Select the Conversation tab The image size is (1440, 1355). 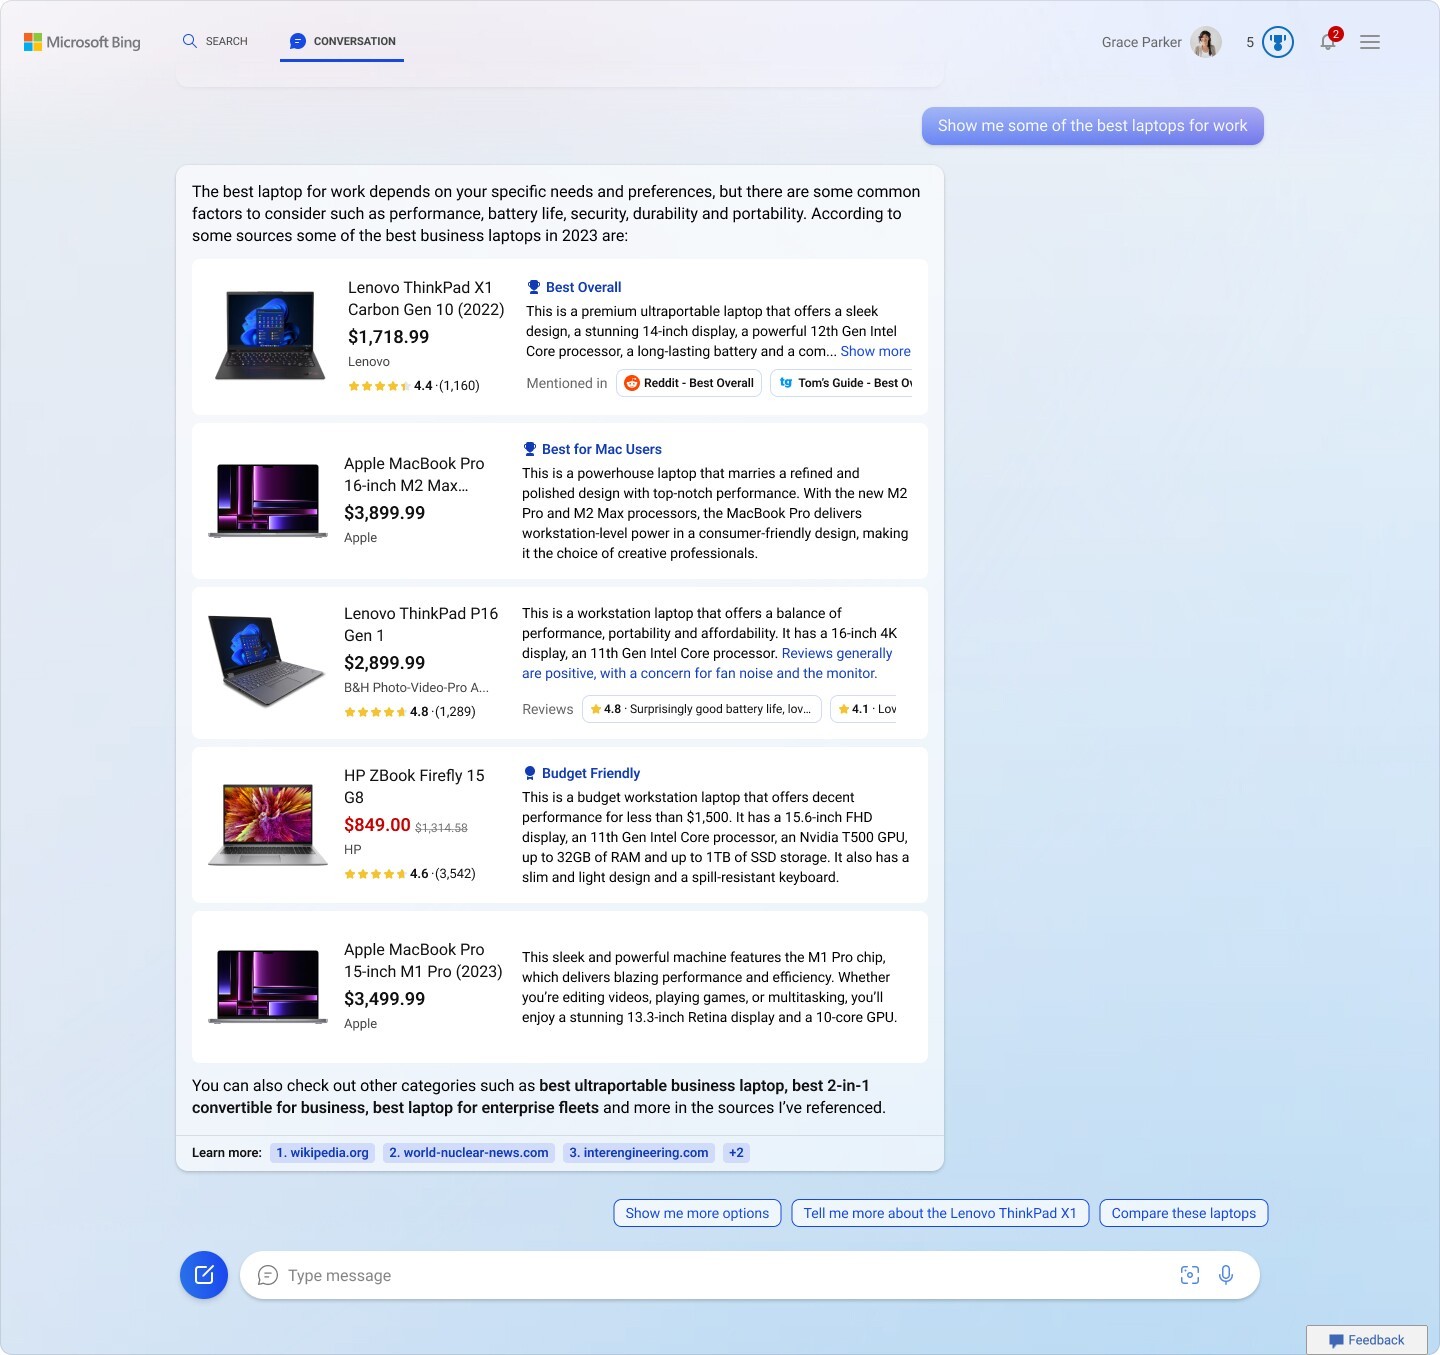[342, 41]
